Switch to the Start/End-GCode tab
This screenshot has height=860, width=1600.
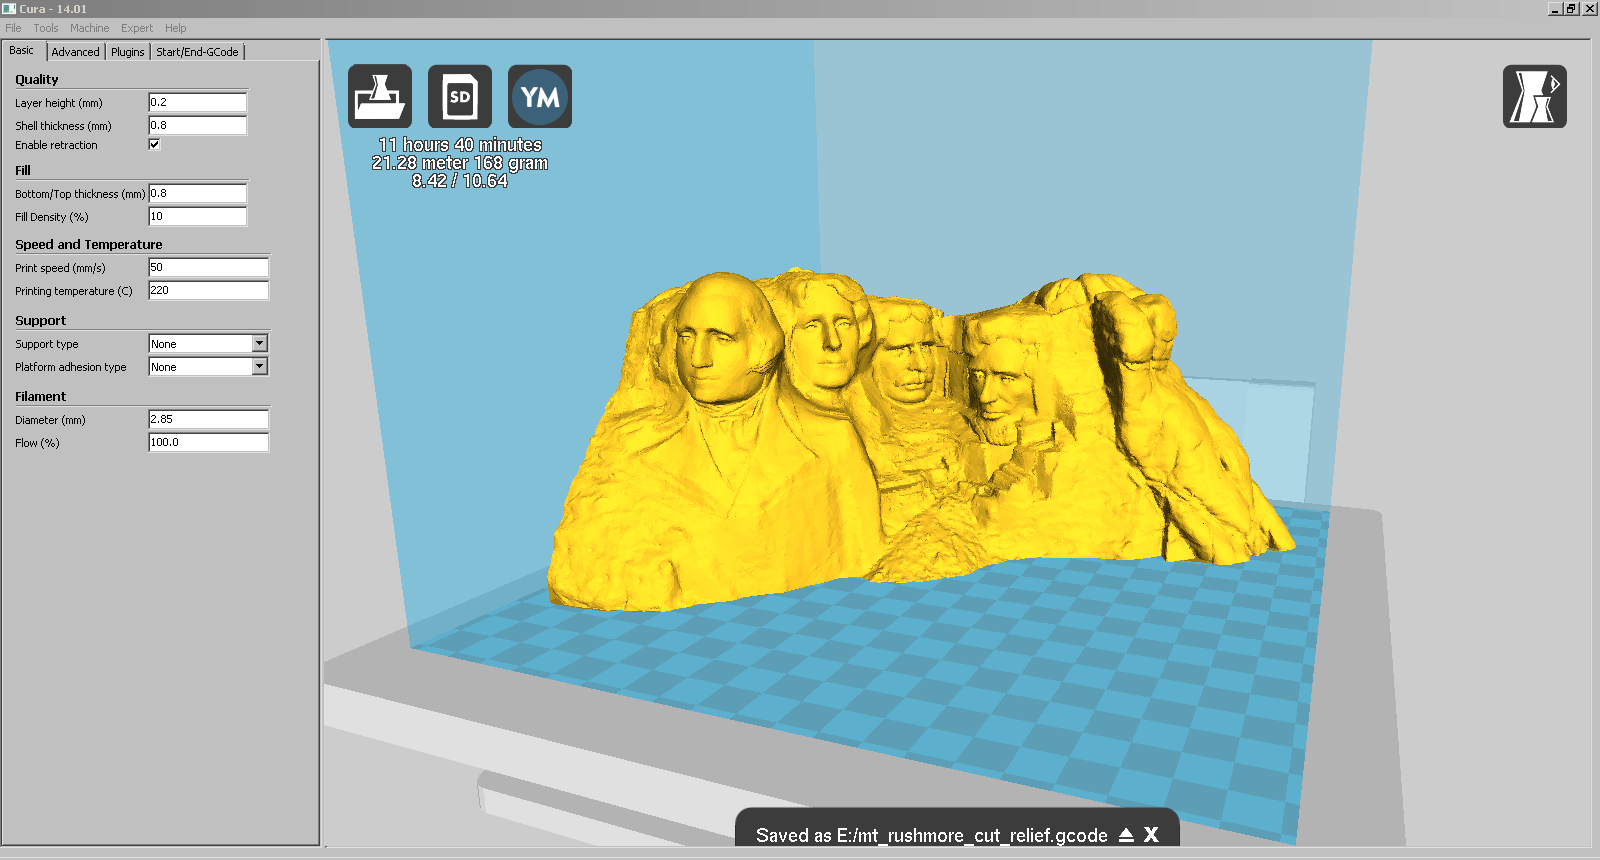197,52
